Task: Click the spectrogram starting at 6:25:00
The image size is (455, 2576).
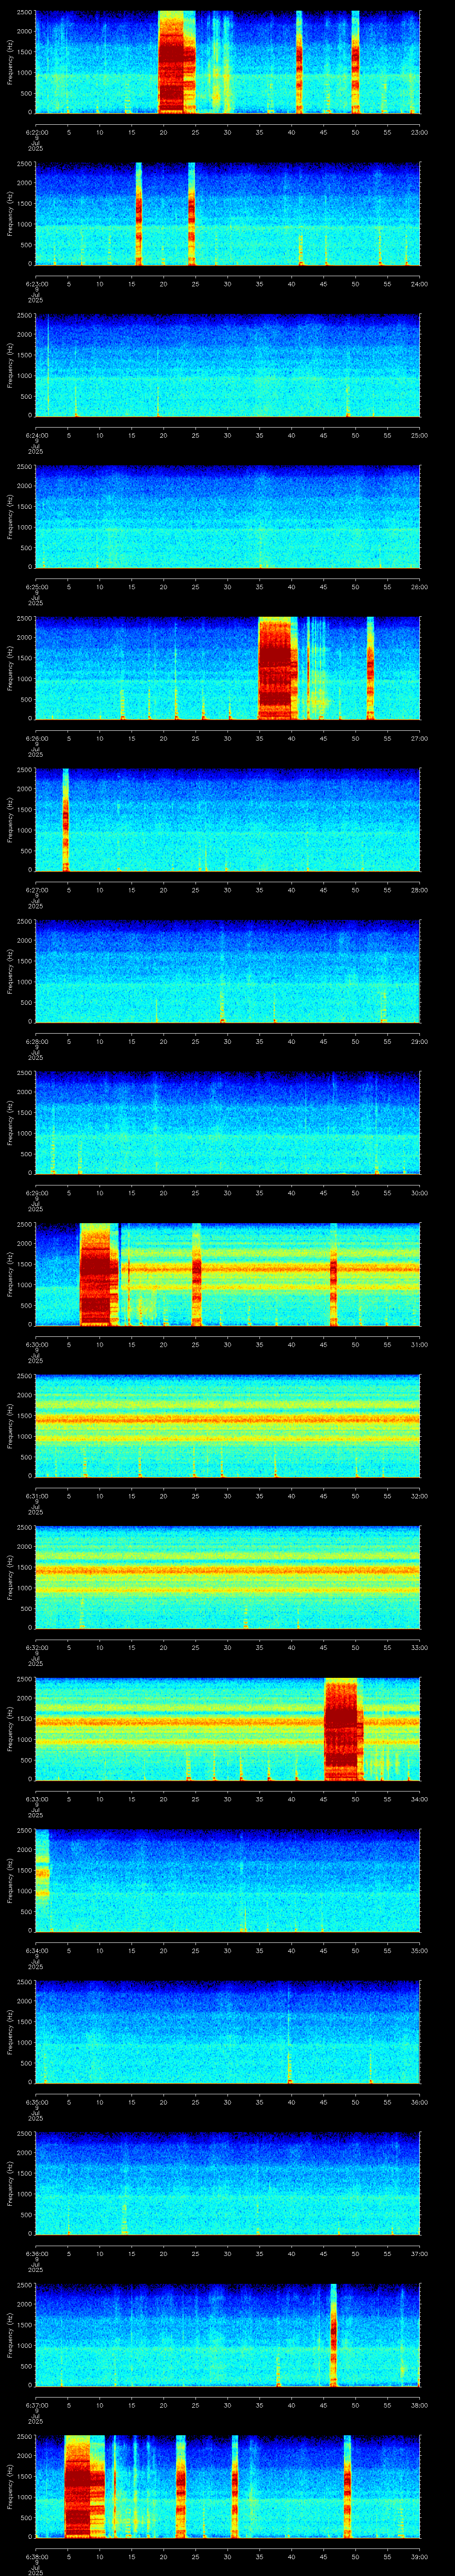Action: pyautogui.click(x=227, y=517)
